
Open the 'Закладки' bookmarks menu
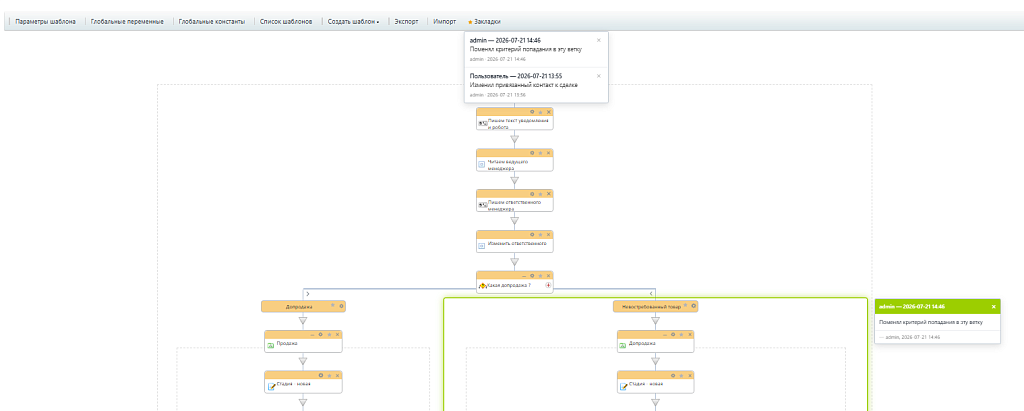484,22
